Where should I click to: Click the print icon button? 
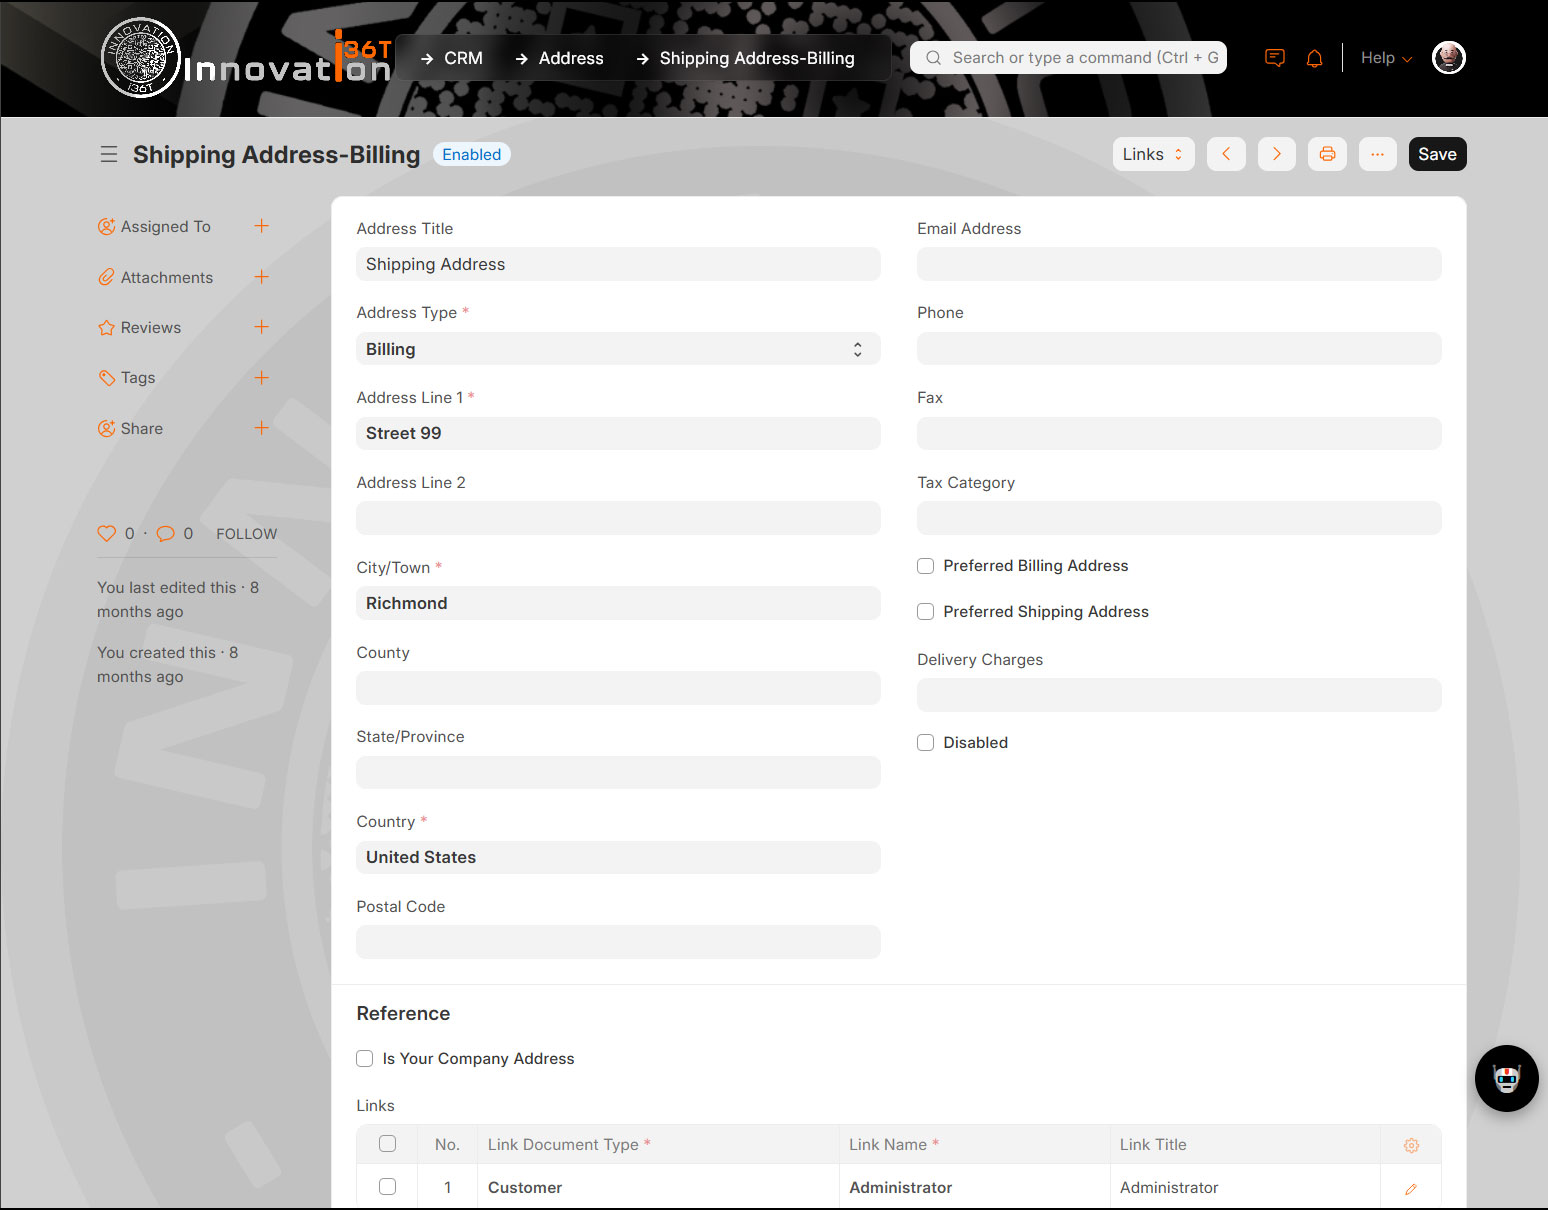pyautogui.click(x=1327, y=154)
